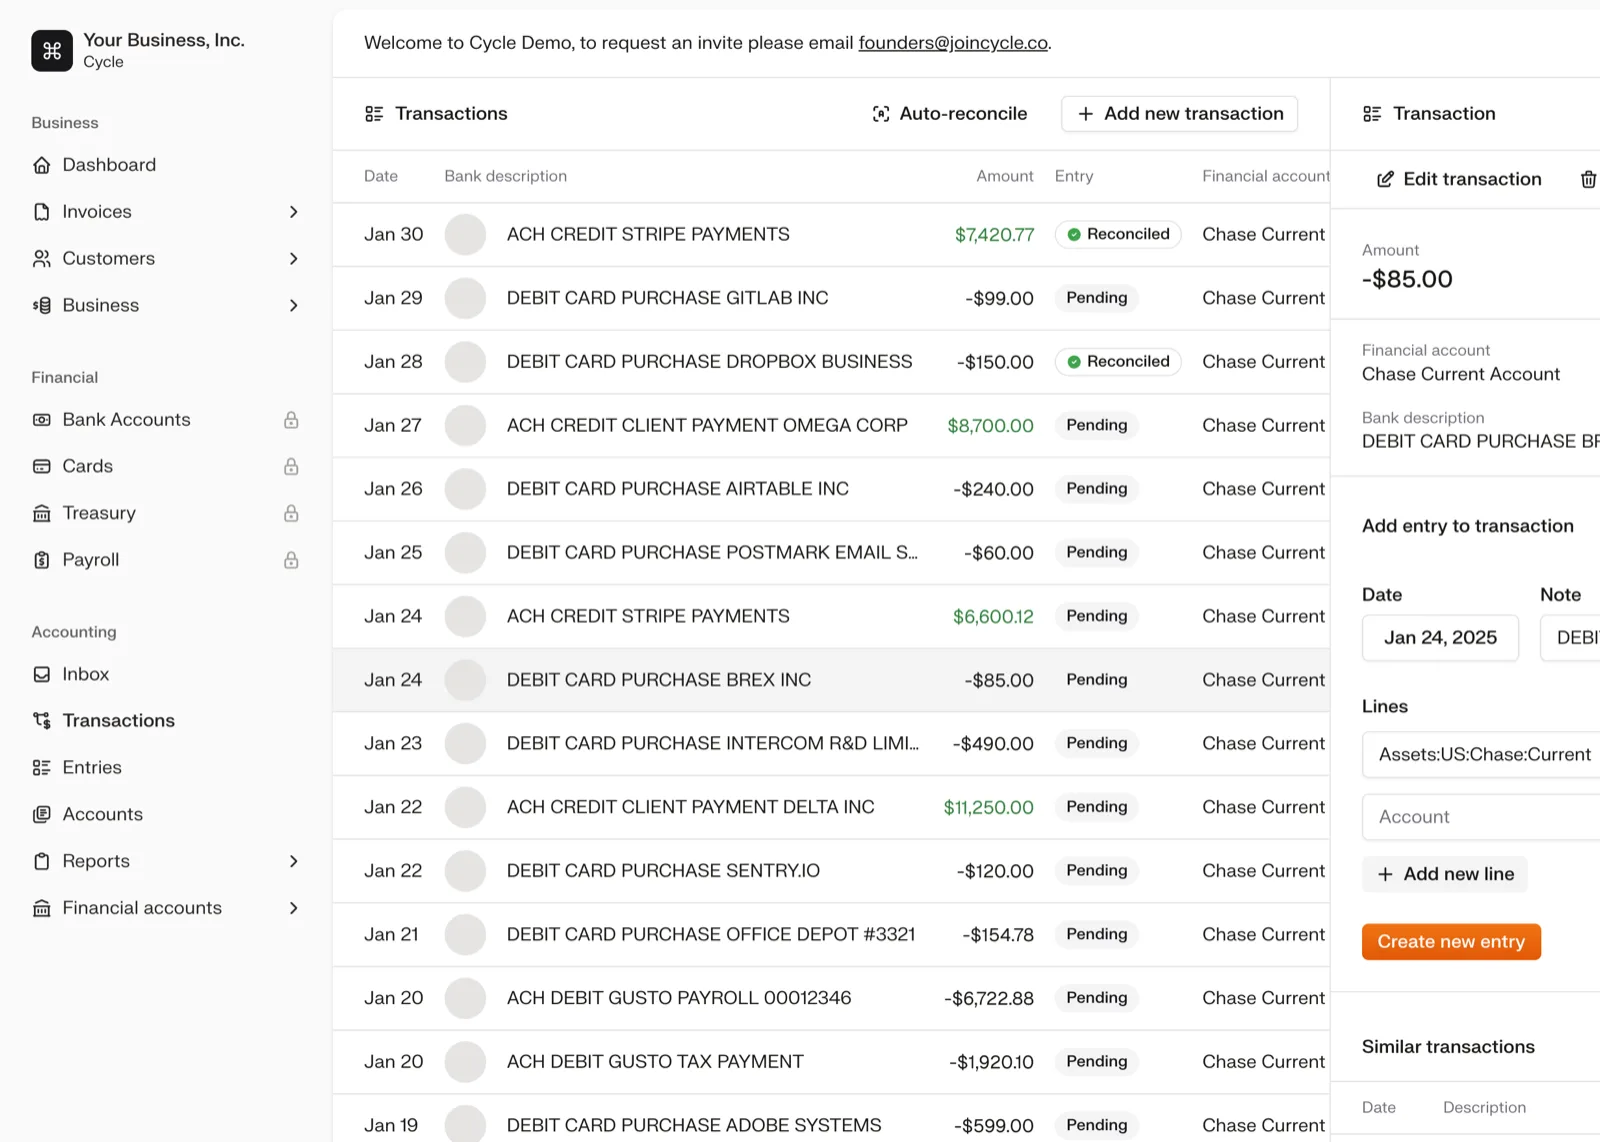The height and width of the screenshot is (1142, 1600).
Task: Click the Add new transaction button
Action: pos(1180,114)
